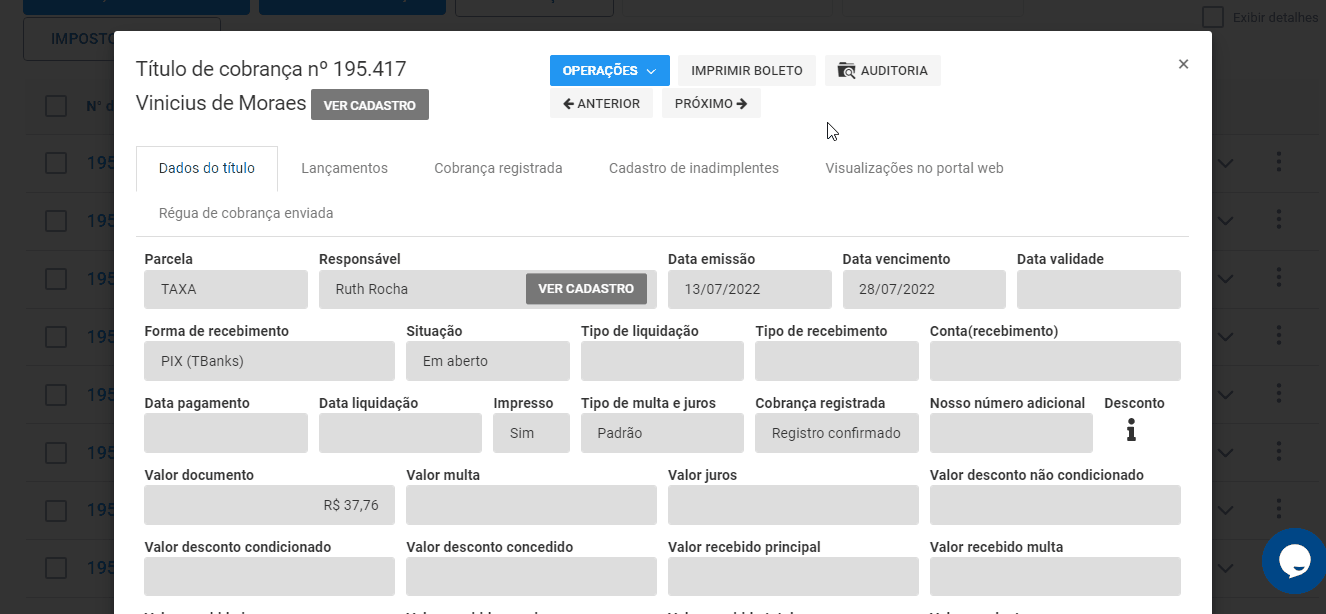
Task: Go to Próximo title with the right arrow
Action: click(711, 104)
